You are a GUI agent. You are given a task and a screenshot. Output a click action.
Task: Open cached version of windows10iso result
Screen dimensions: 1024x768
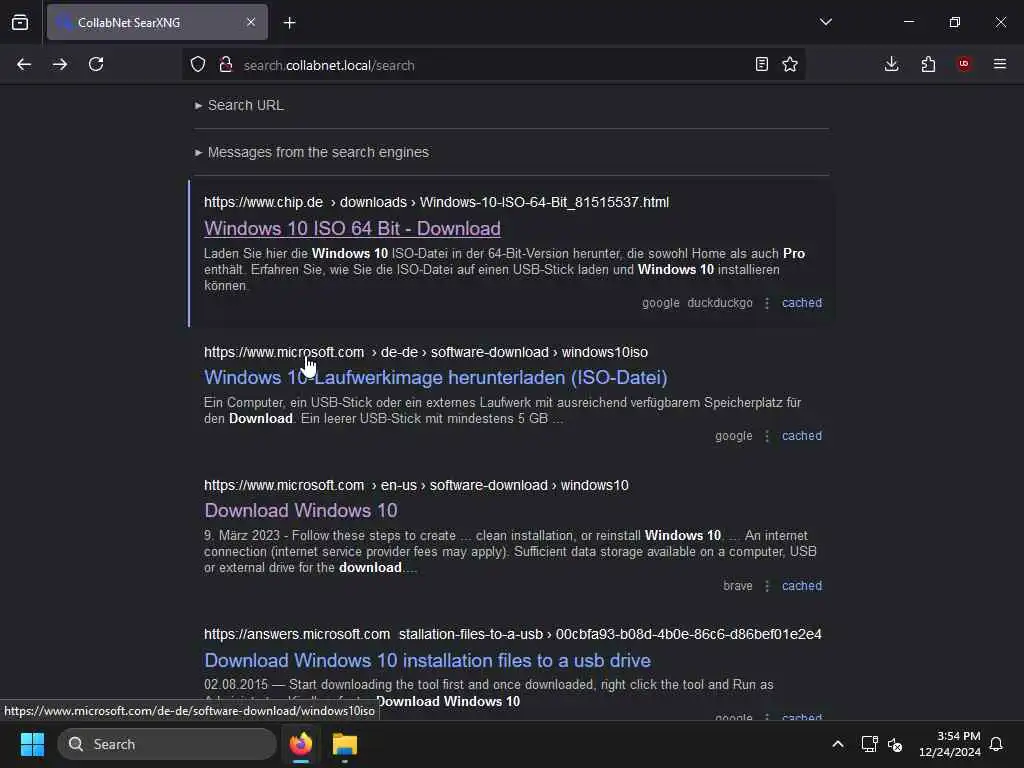click(x=802, y=436)
